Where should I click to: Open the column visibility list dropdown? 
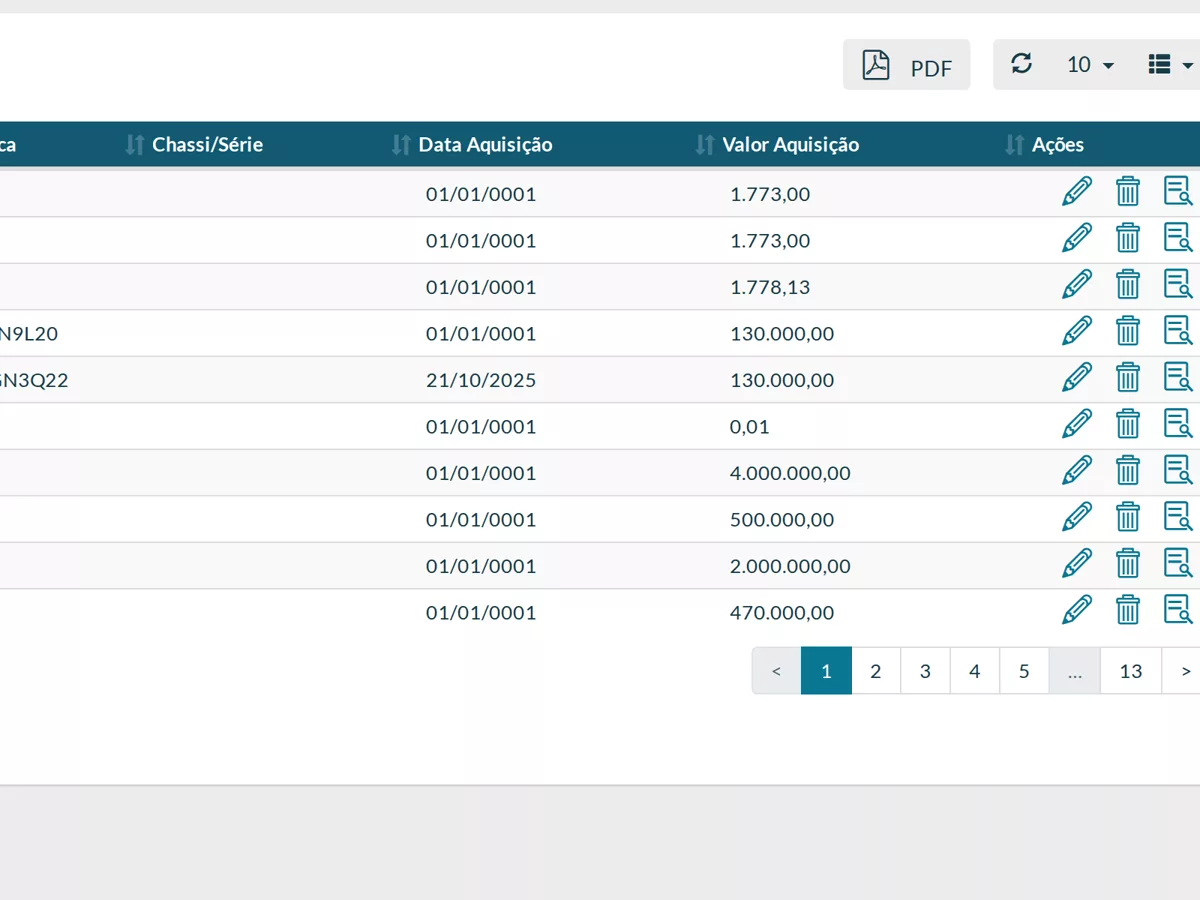1171,65
